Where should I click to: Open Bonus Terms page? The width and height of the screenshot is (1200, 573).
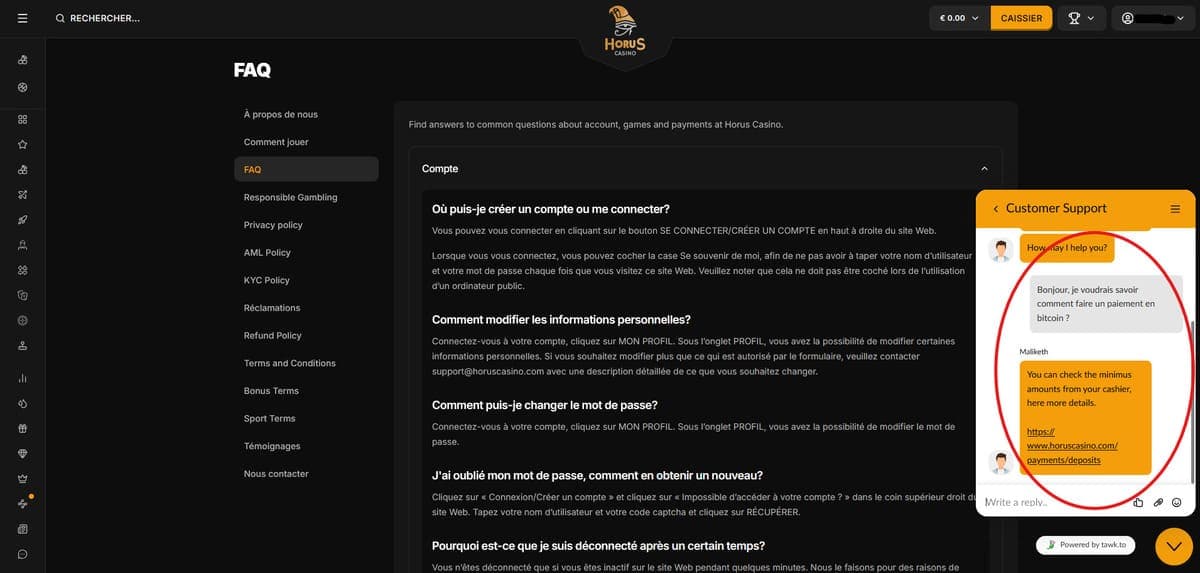pos(271,391)
